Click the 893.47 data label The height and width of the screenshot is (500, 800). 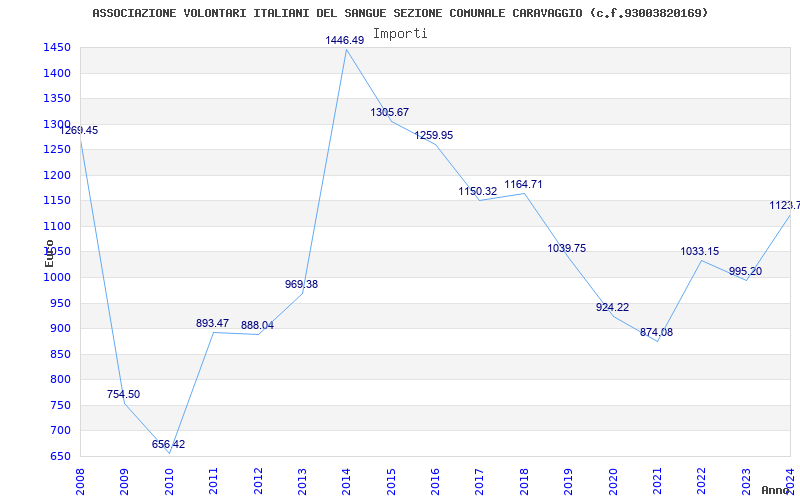pyautogui.click(x=212, y=323)
